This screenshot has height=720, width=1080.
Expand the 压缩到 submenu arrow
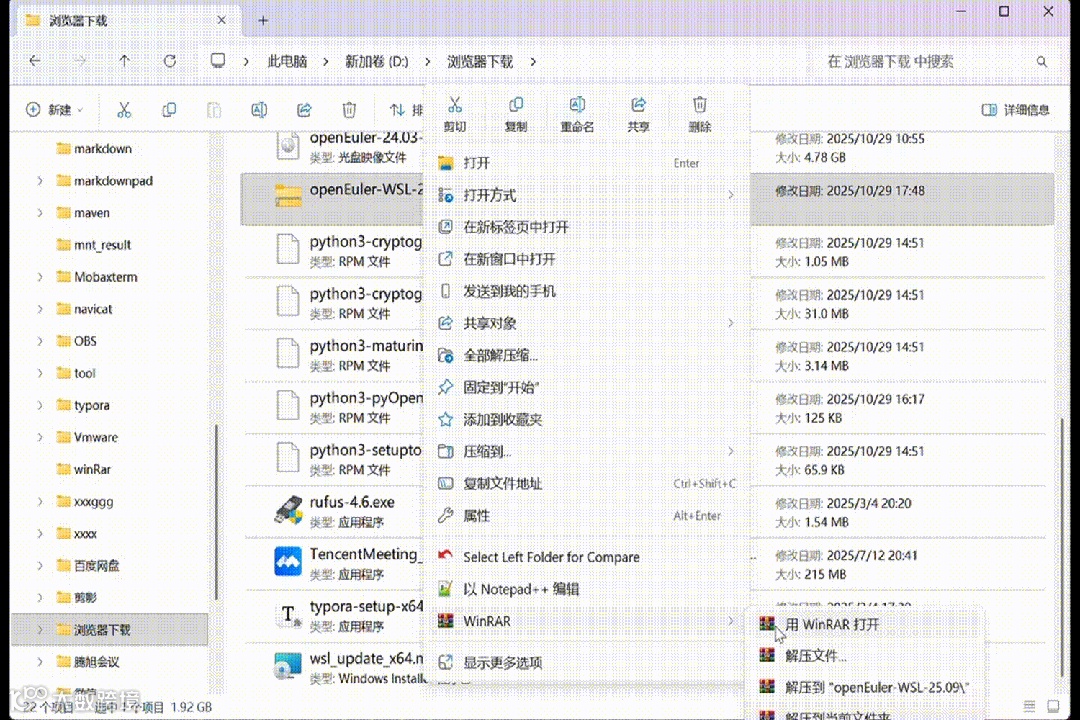click(x=731, y=451)
